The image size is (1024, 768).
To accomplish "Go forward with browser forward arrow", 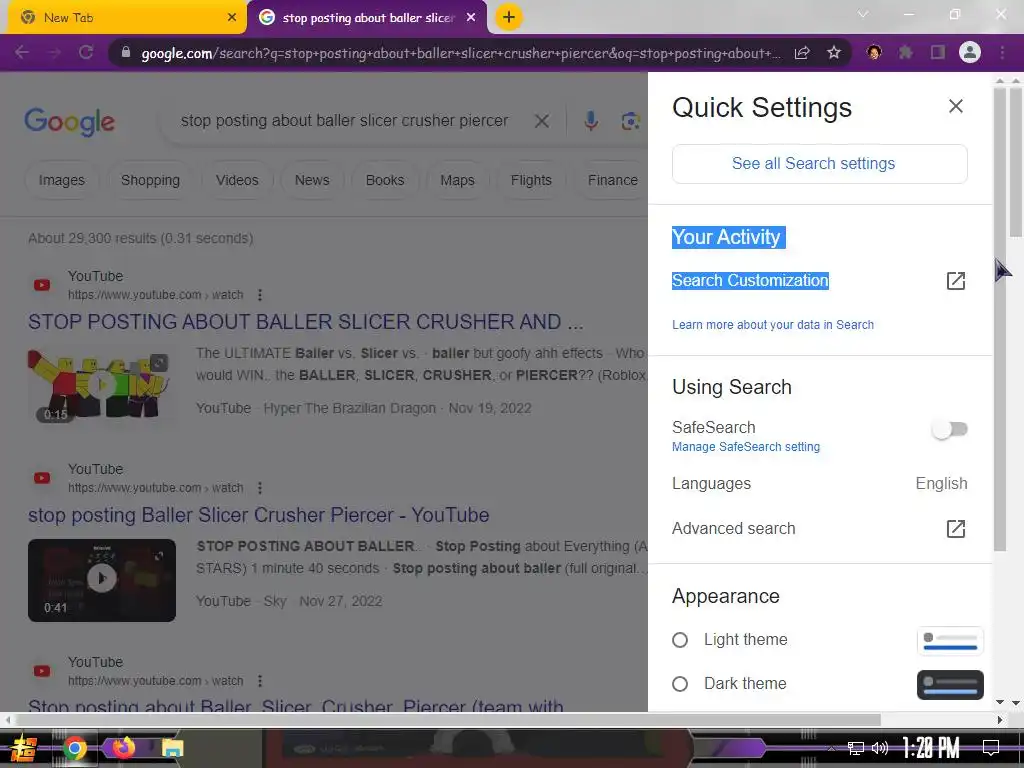I will click(54, 52).
